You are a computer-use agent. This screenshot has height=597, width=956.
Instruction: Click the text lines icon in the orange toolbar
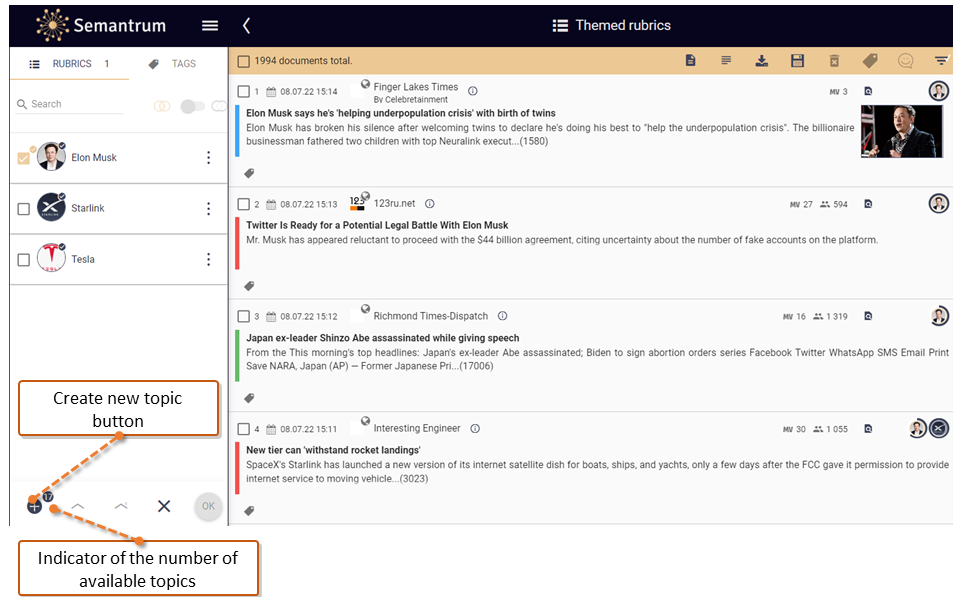pos(726,60)
